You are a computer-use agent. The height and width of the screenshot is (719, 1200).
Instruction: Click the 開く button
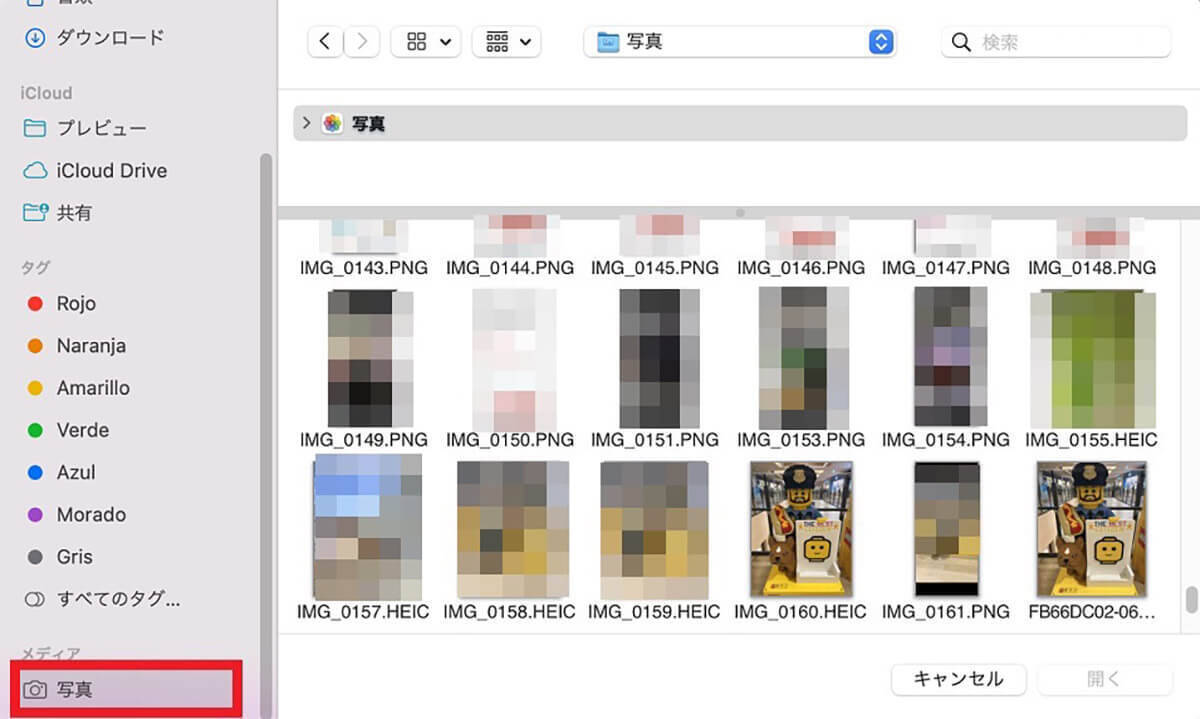(x=1104, y=680)
